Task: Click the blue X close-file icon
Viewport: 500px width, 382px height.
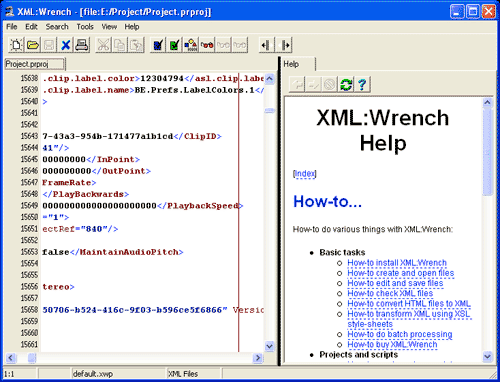Action: tap(65, 45)
